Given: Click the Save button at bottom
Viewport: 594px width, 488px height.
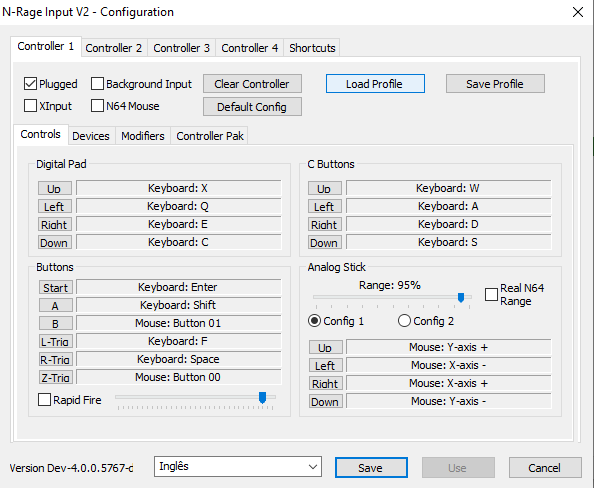Looking at the screenshot, I should click(x=371, y=468).
